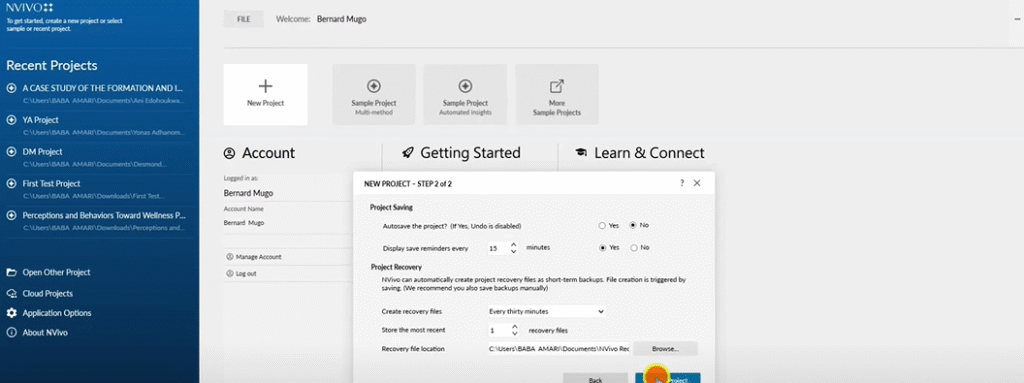1024x383 pixels.
Task: Select No for Display save reminders
Action: (x=633, y=248)
